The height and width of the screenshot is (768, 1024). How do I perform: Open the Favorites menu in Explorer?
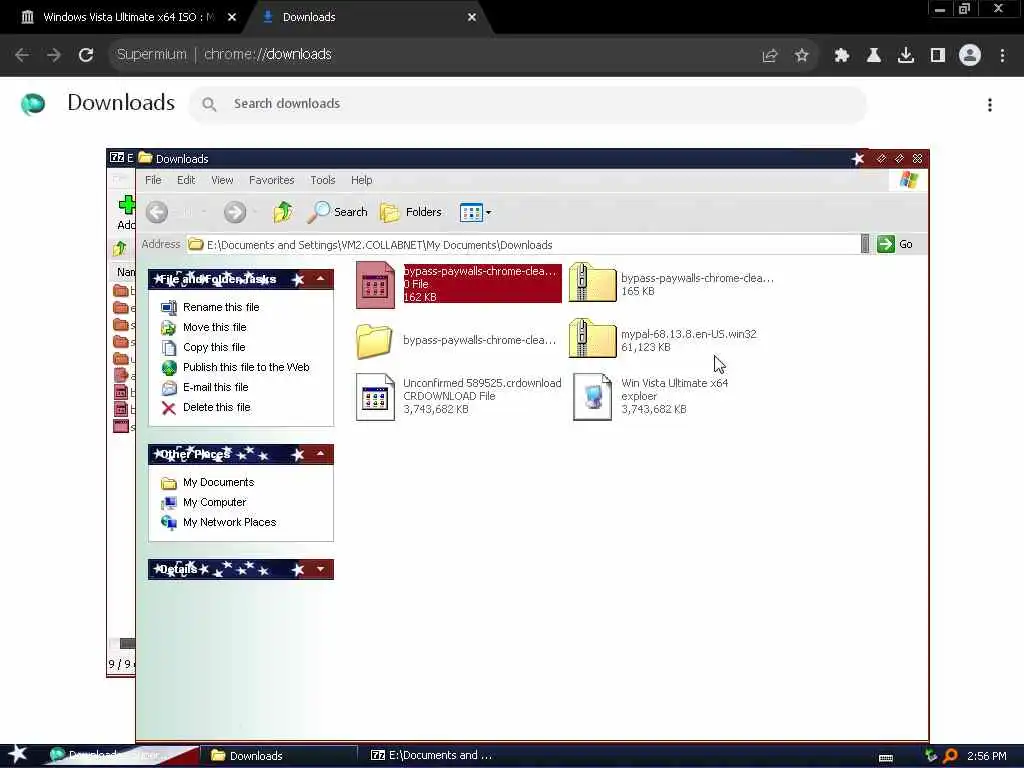(272, 180)
